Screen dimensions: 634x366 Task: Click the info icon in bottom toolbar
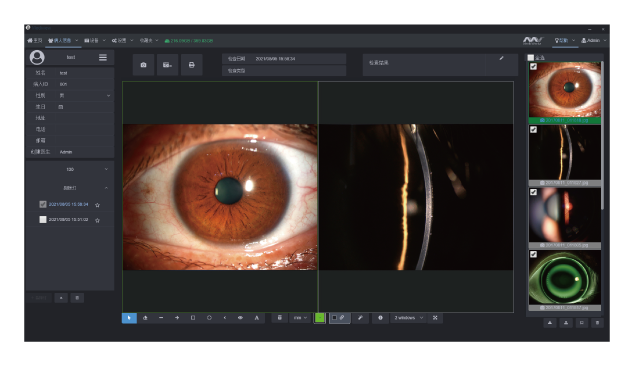tap(380, 318)
